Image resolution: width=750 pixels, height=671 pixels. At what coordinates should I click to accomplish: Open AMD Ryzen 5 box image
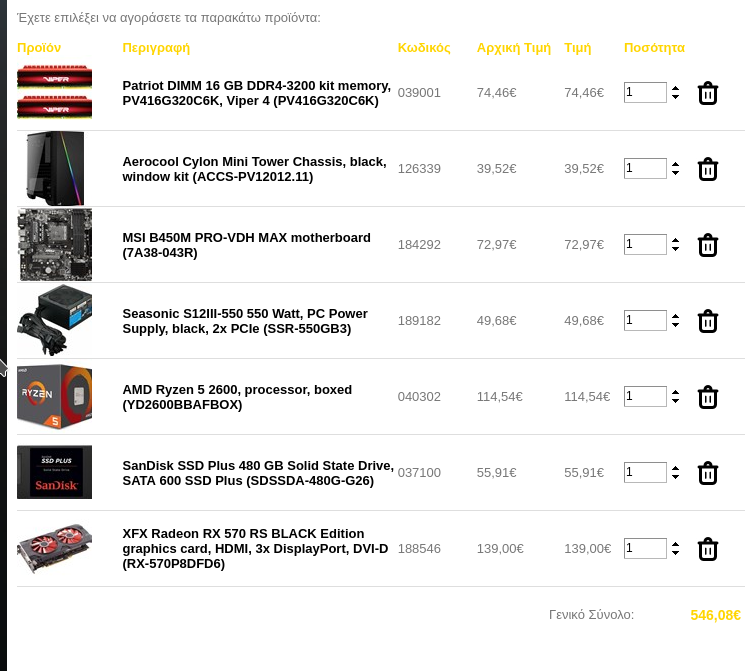[55, 396]
